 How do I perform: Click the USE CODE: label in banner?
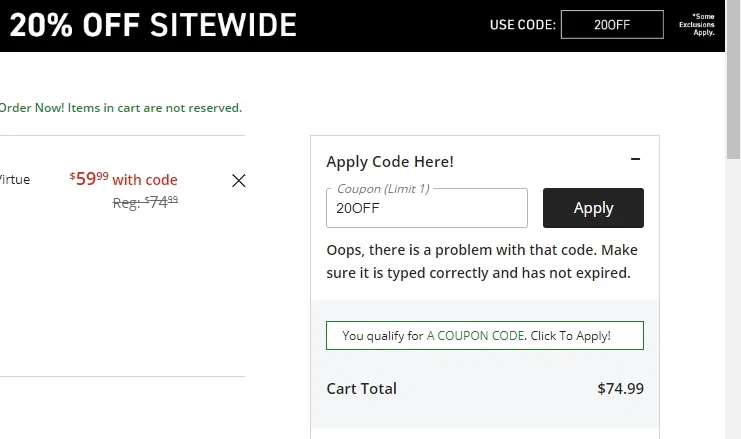tap(522, 24)
